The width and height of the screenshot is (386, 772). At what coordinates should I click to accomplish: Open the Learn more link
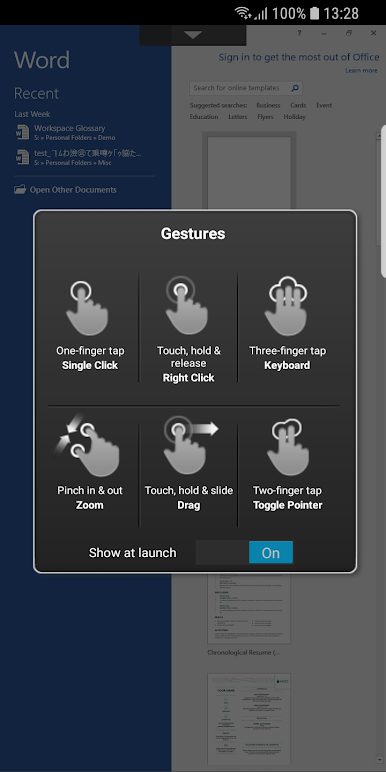[361, 70]
